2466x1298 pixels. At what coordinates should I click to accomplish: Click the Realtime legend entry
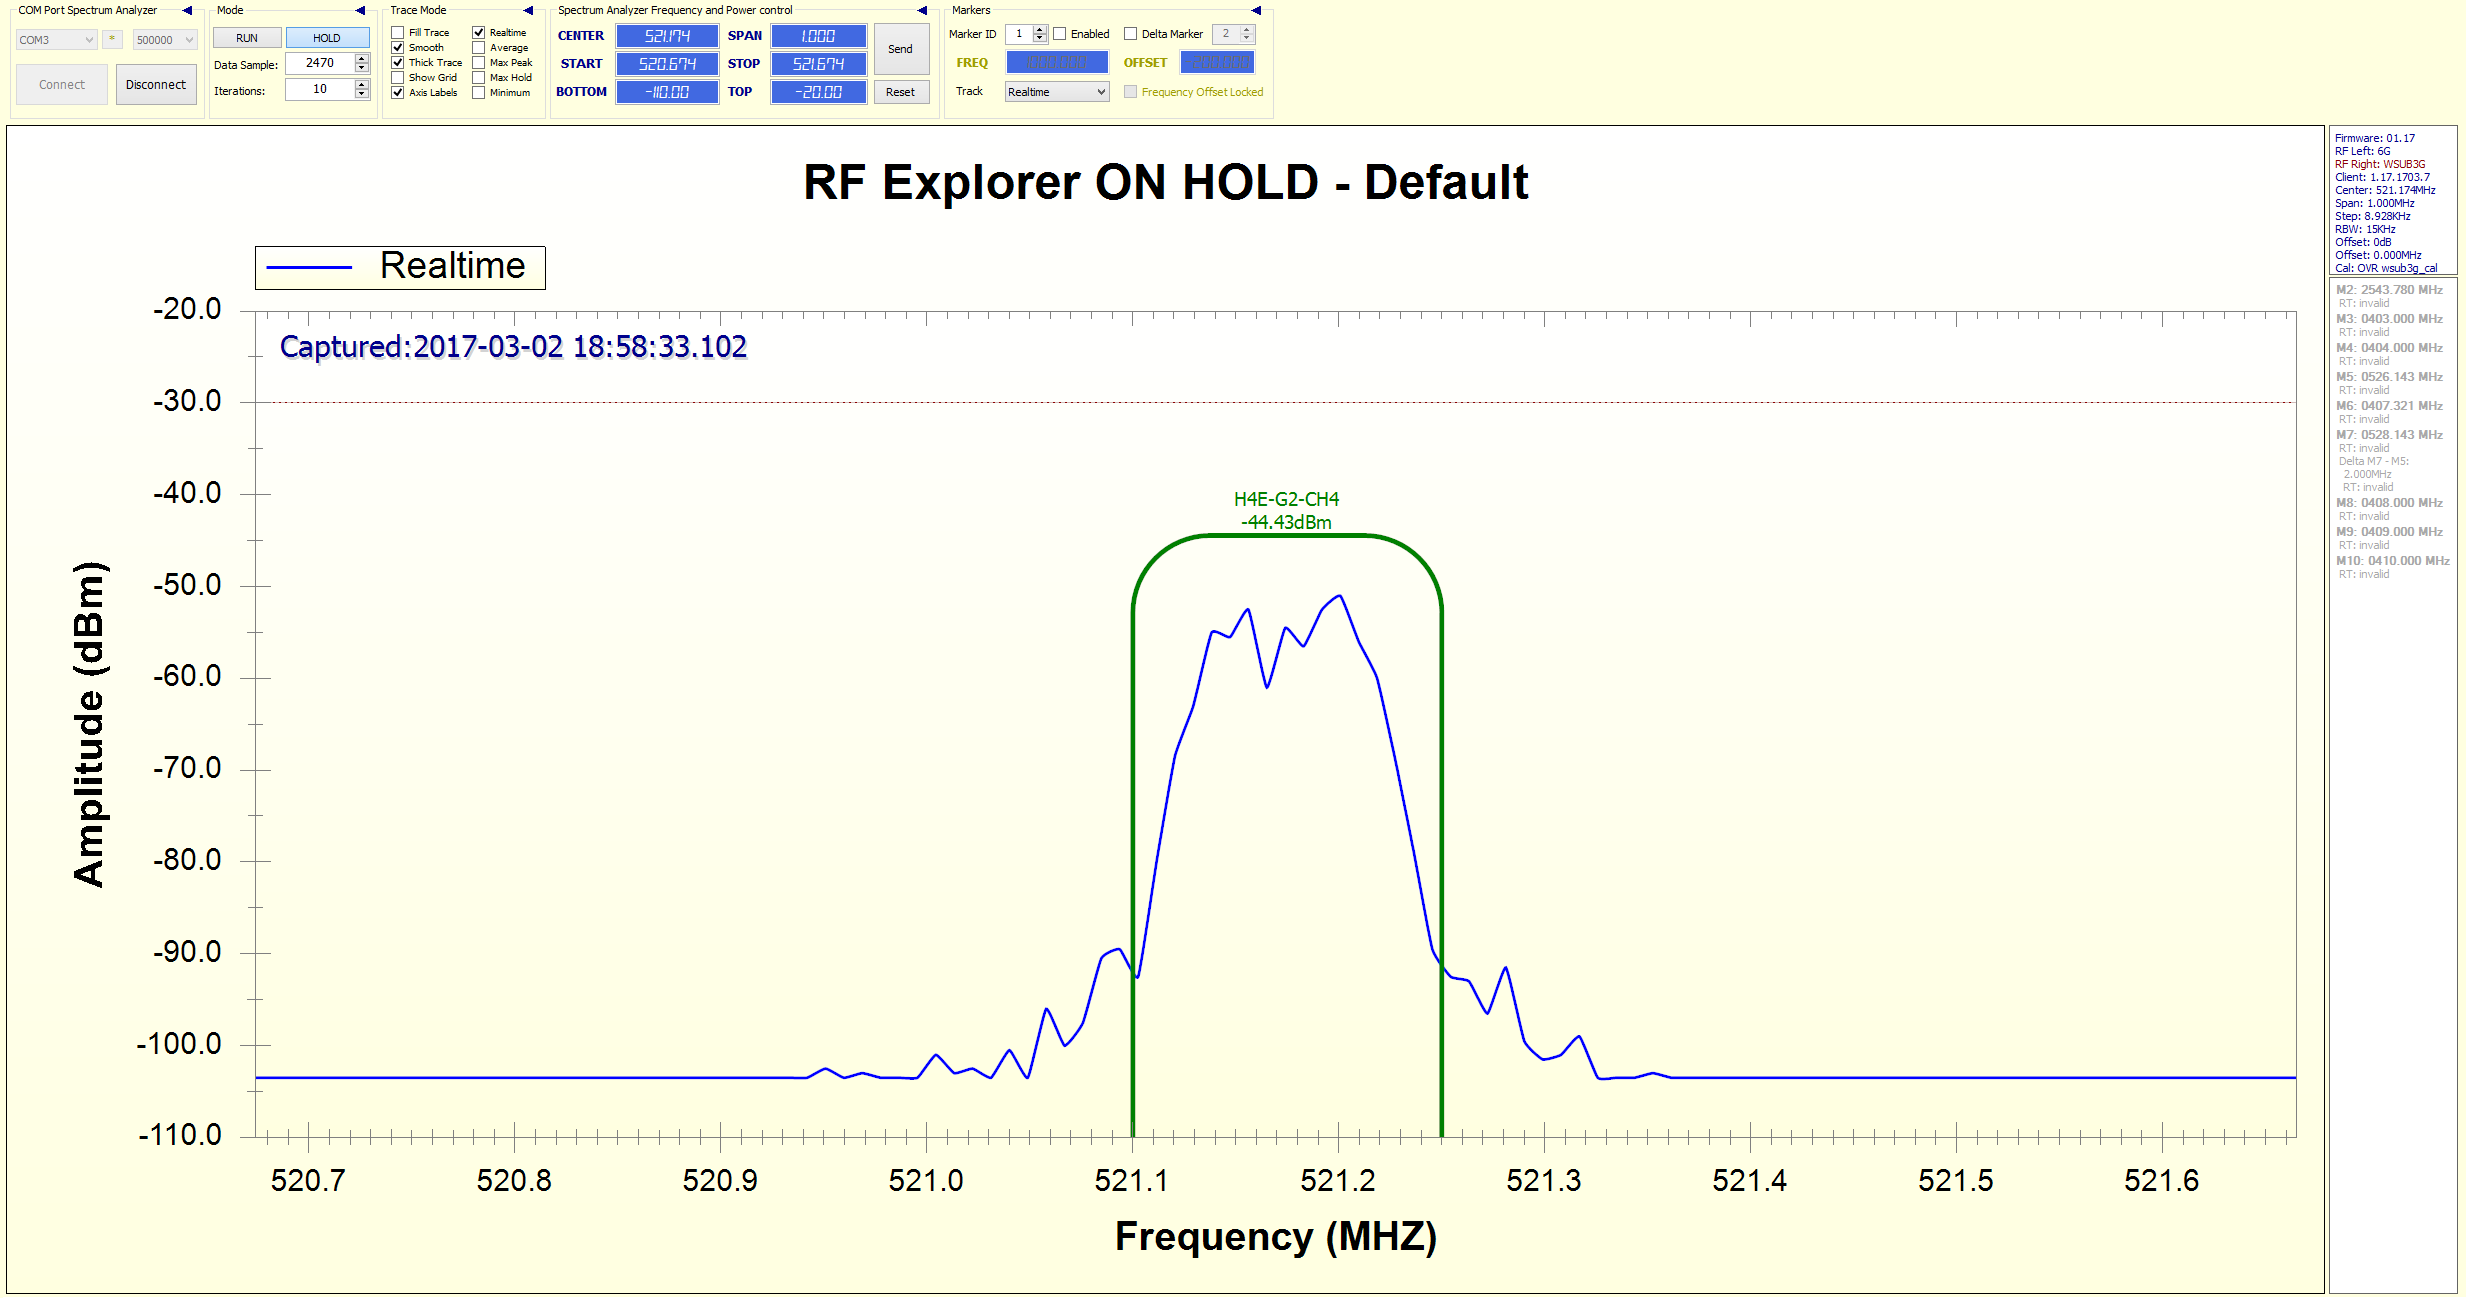400,267
